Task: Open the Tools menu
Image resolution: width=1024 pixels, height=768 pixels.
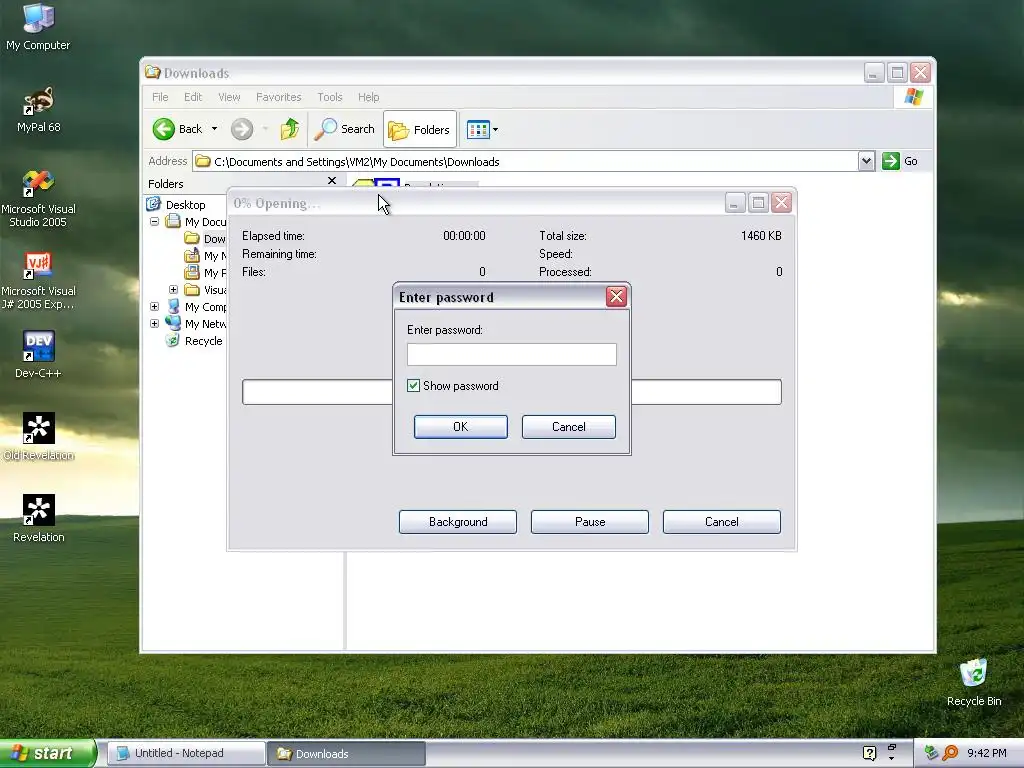Action: click(x=330, y=97)
